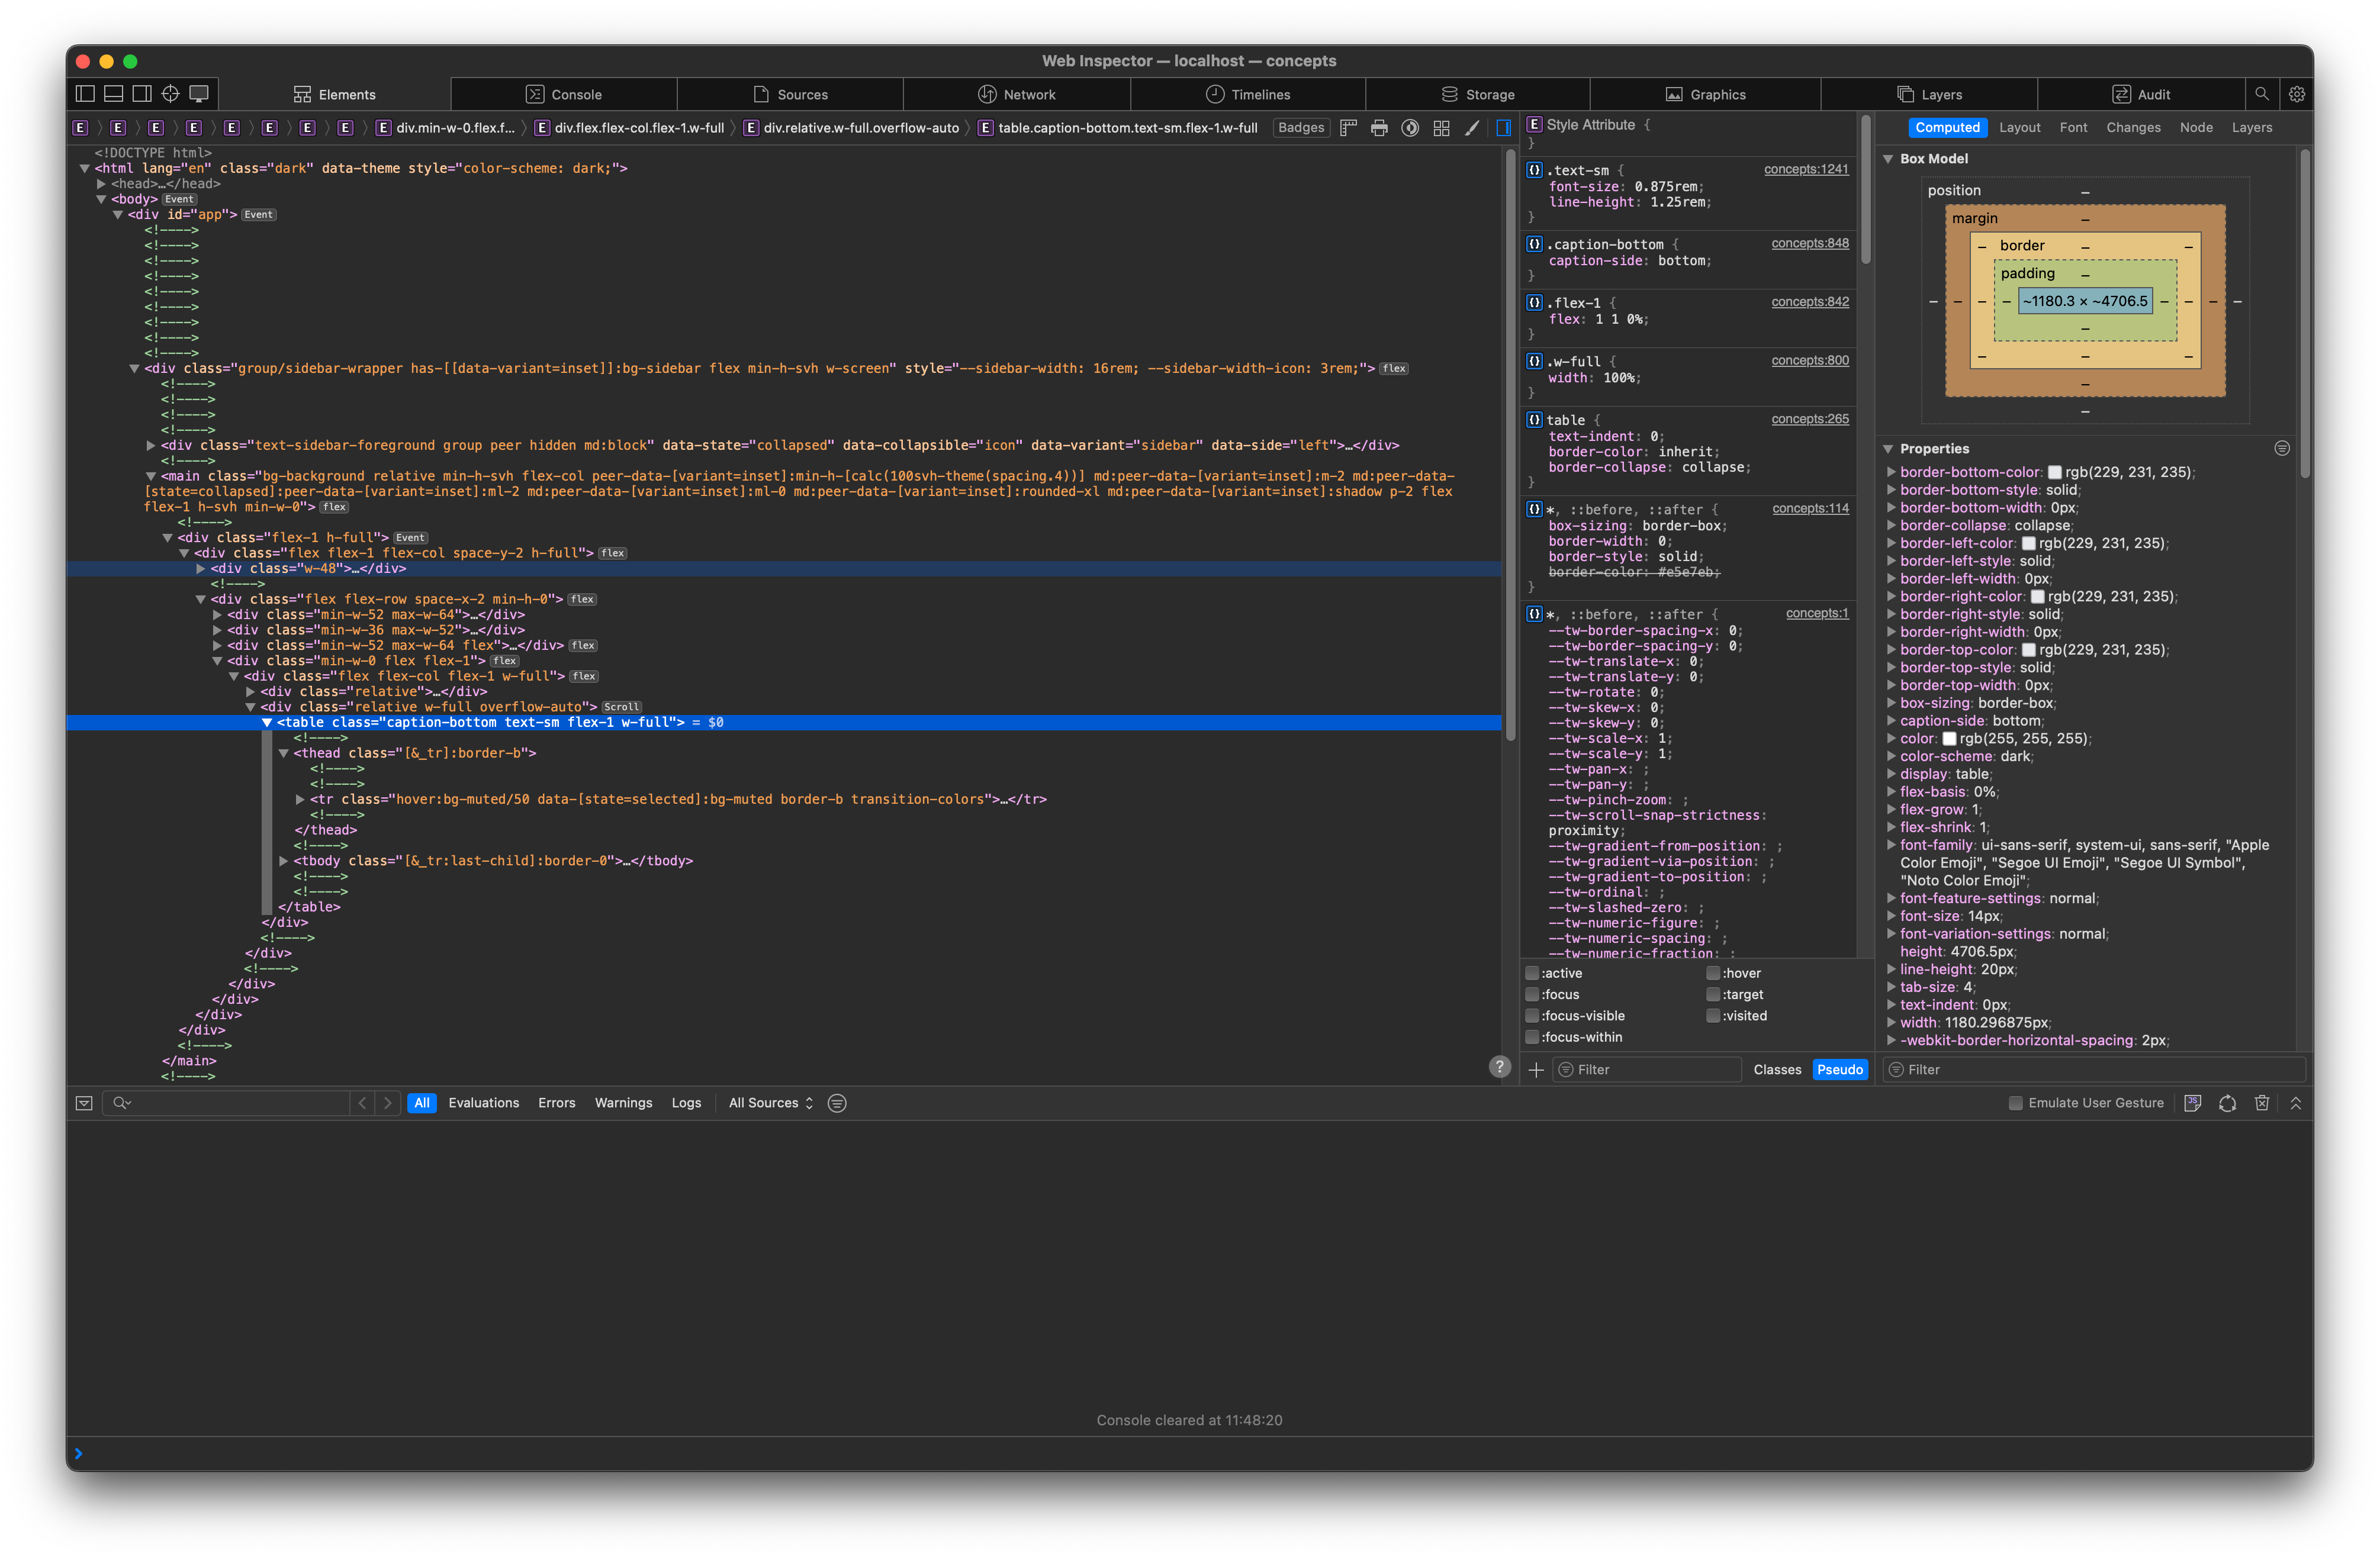Open All Sources dropdown in console
The width and height of the screenshot is (2380, 1559).
[x=770, y=1103]
